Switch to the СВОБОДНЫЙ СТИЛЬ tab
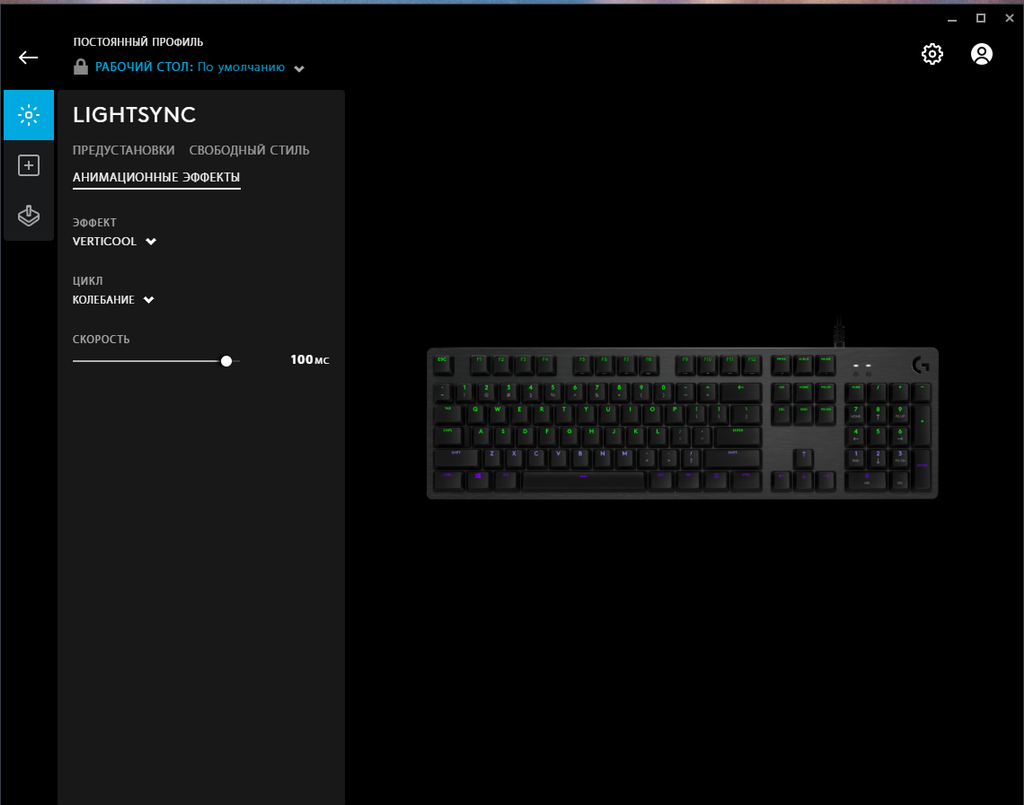The width and height of the screenshot is (1024, 805). click(x=249, y=150)
